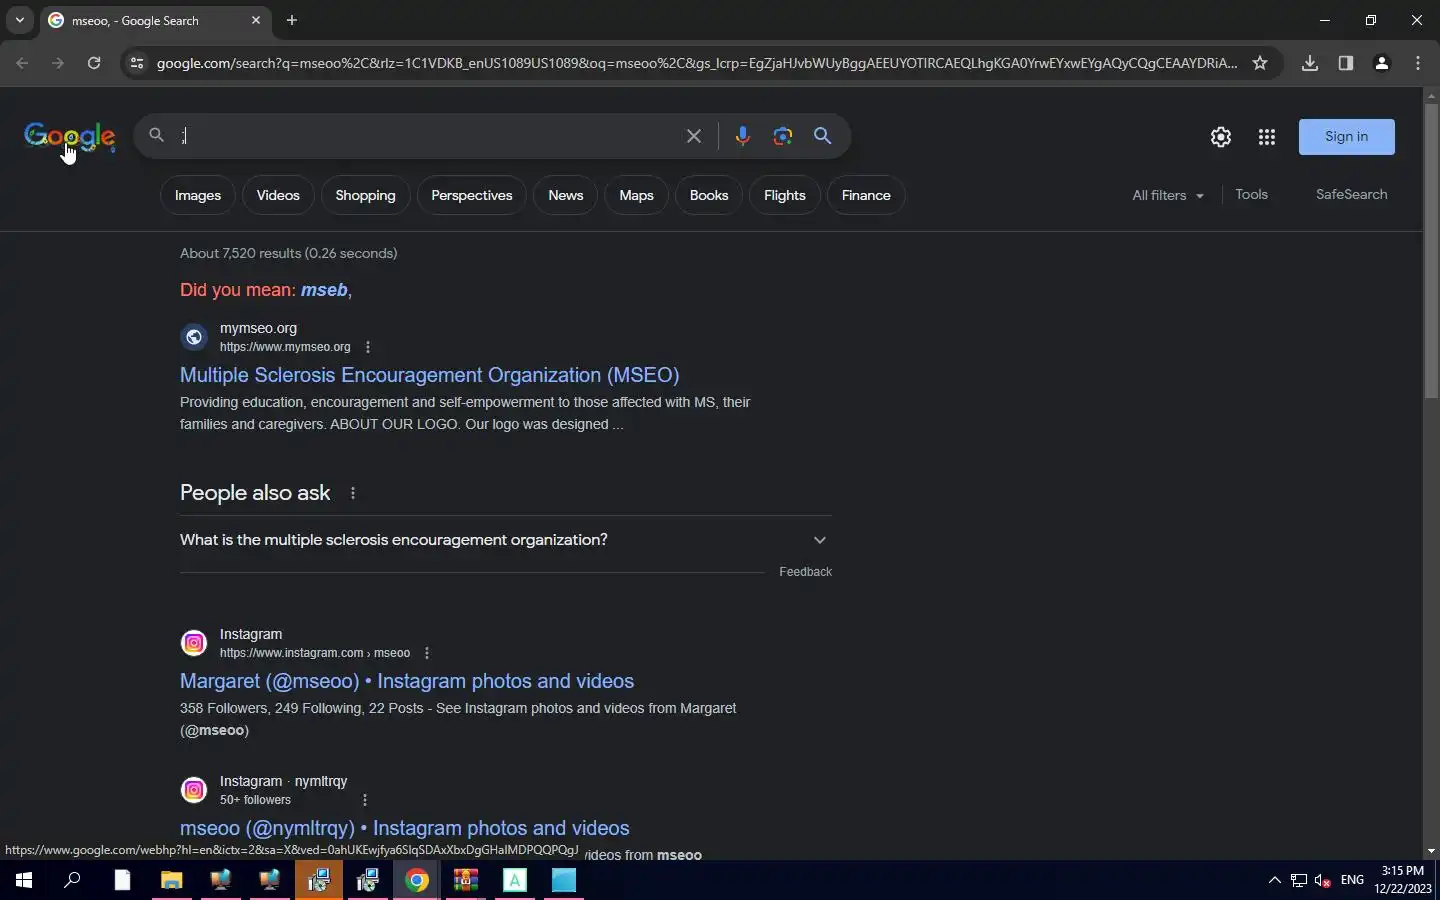Open Multiple Sclerosis Encouragement Organization result
1440x900 pixels.
429,375
